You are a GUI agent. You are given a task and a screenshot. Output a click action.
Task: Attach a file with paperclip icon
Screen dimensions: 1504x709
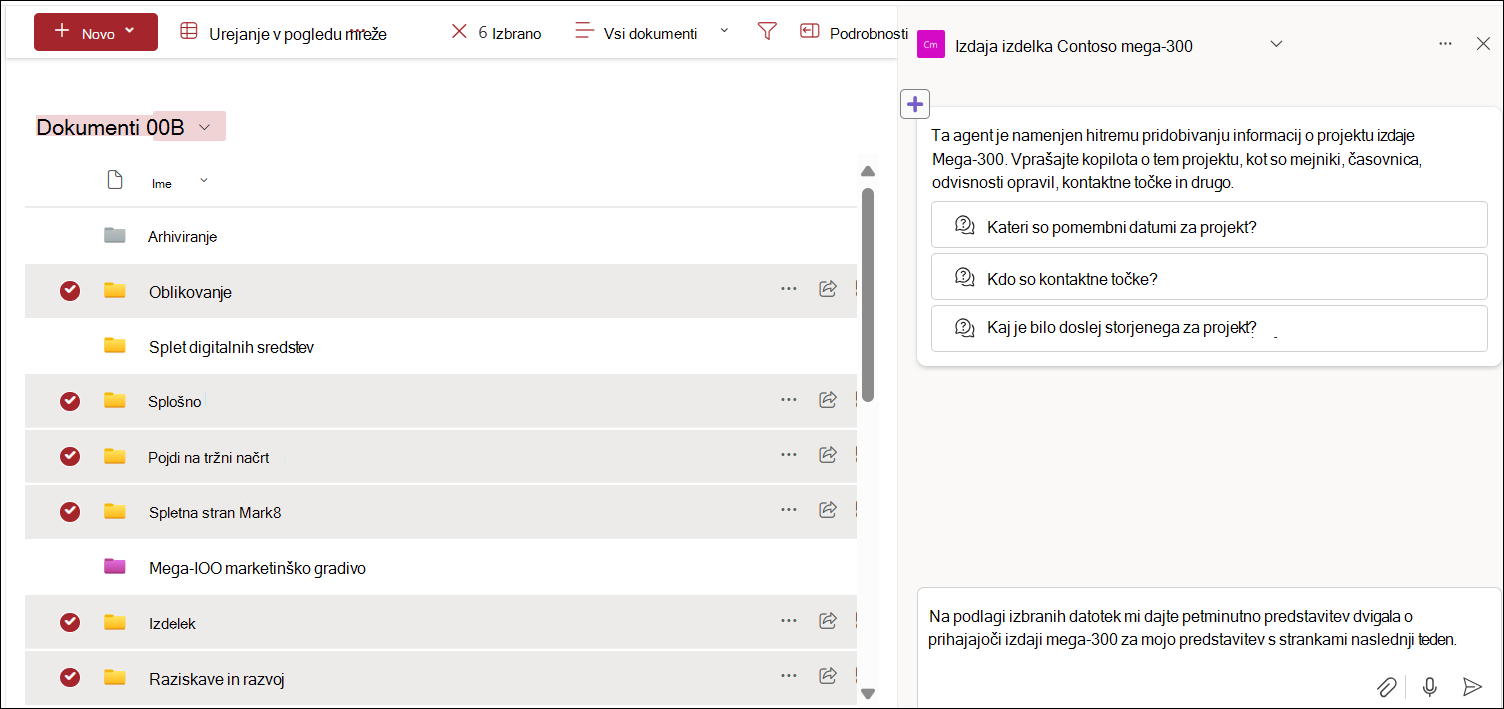coord(1386,686)
